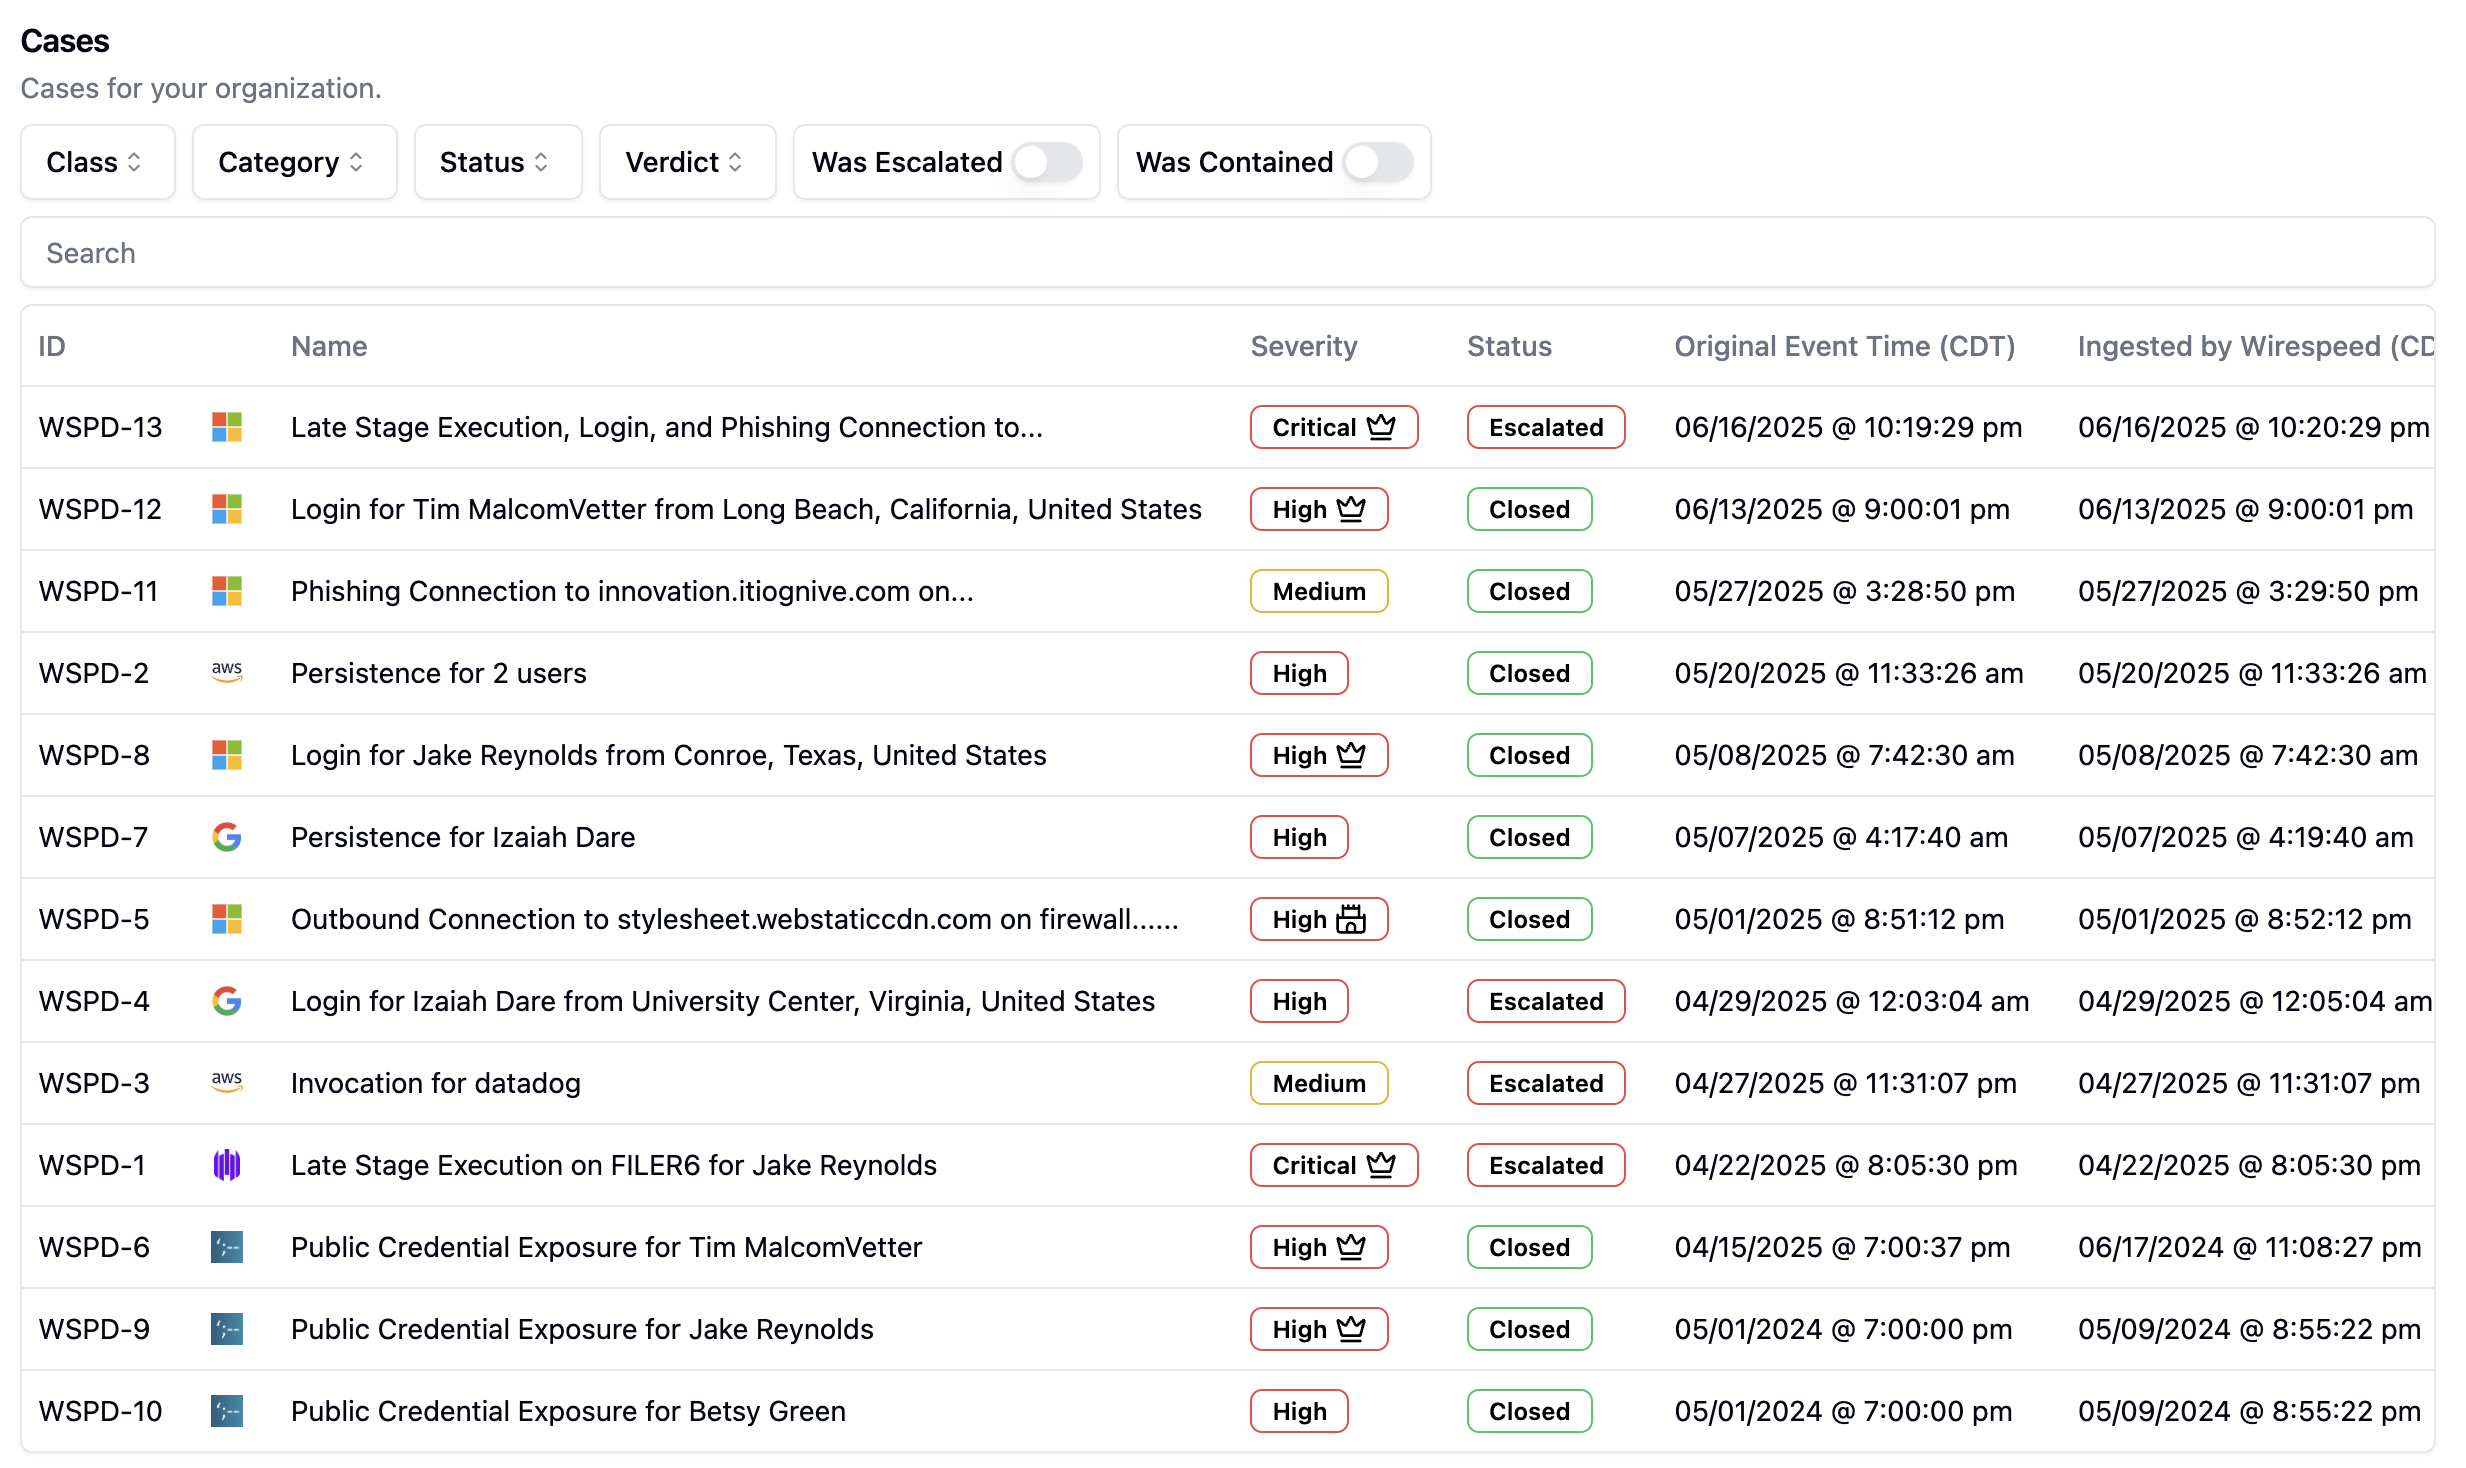This screenshot has width=2466, height=1468.
Task: Click Google icon in WSPD-4 row
Action: (227, 1001)
